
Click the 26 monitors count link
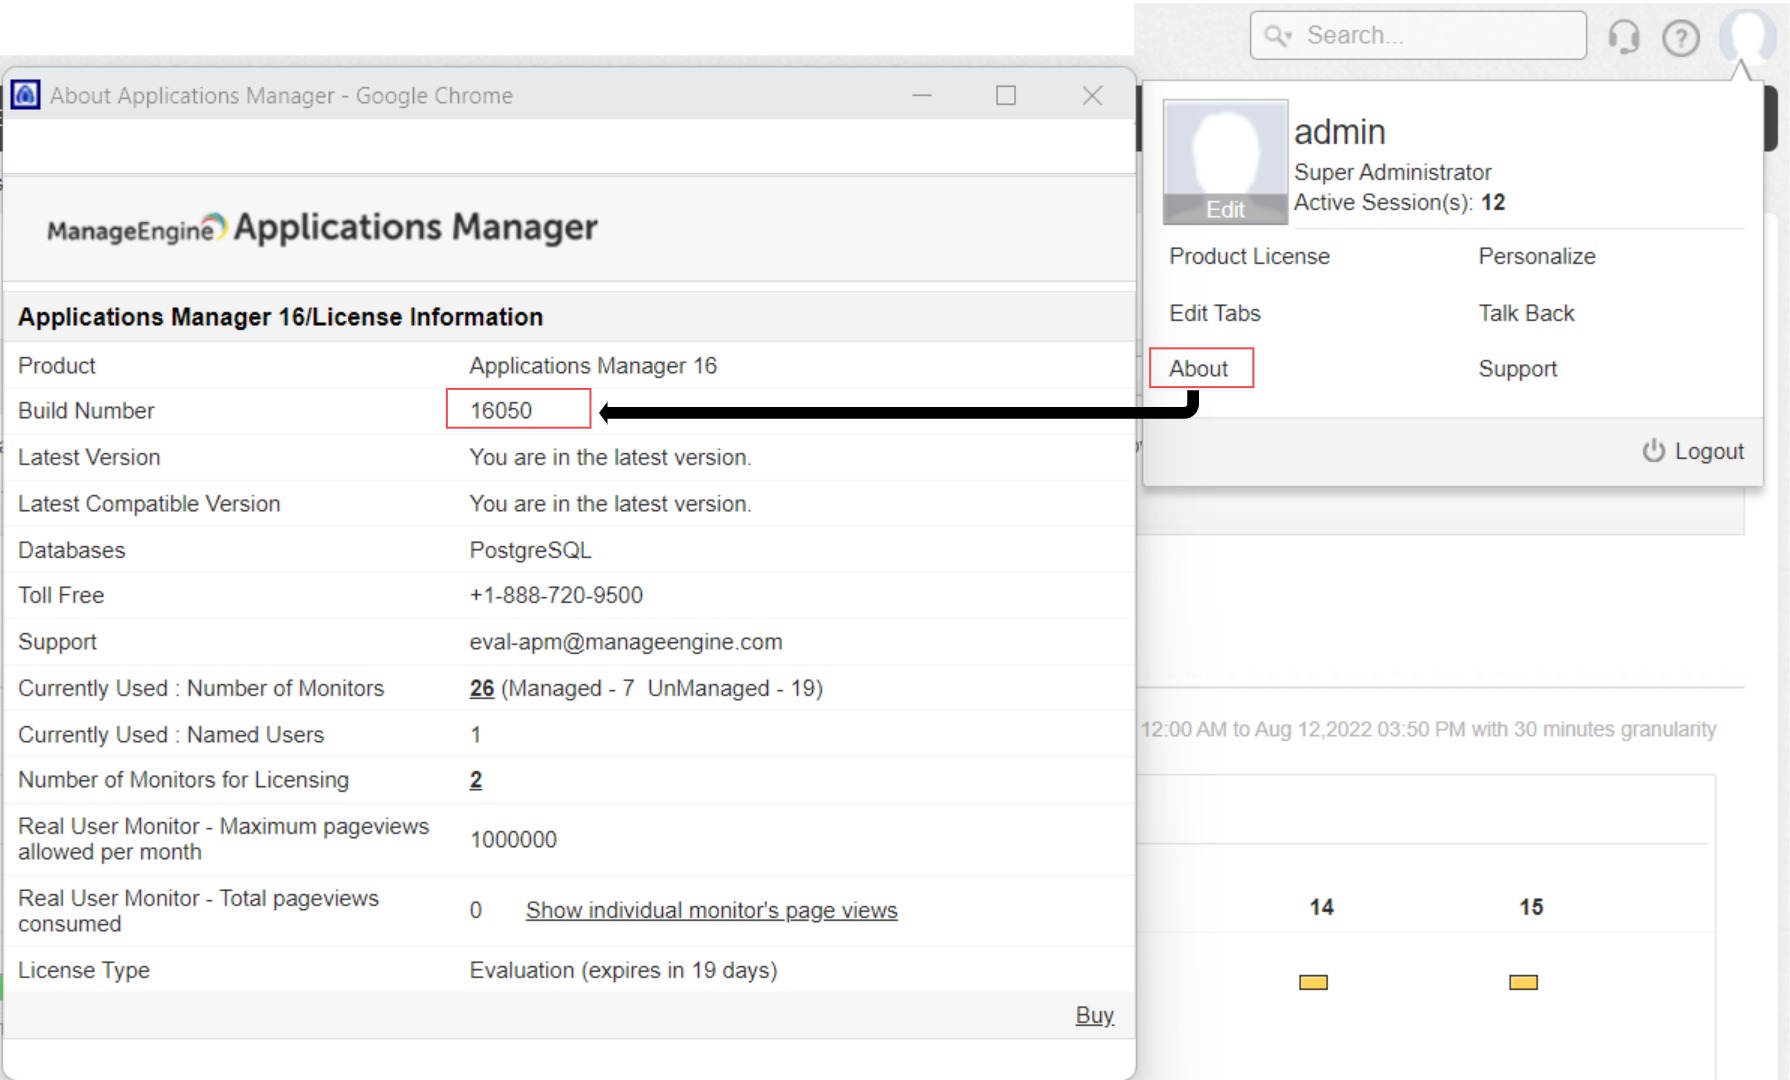click(x=482, y=688)
